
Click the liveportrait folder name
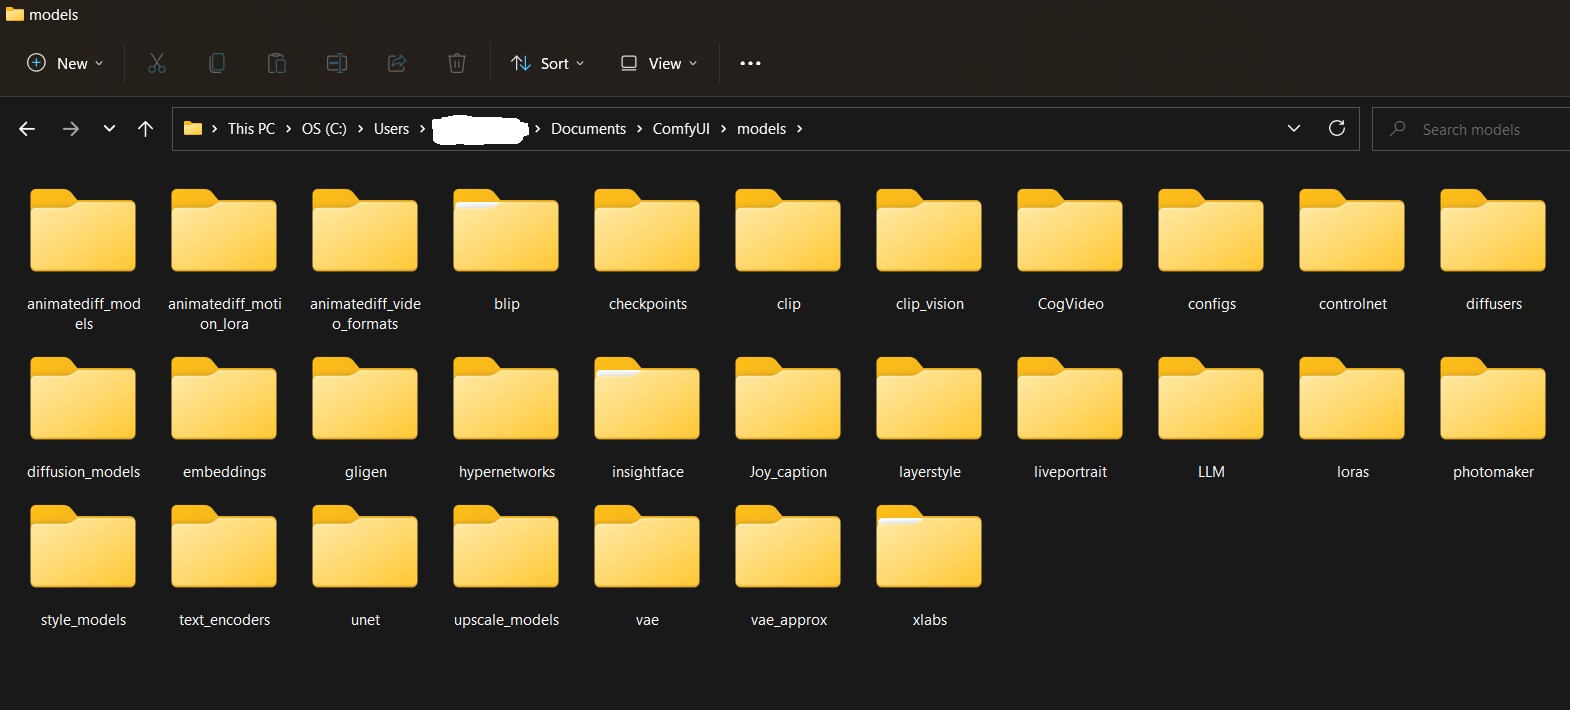click(1070, 472)
